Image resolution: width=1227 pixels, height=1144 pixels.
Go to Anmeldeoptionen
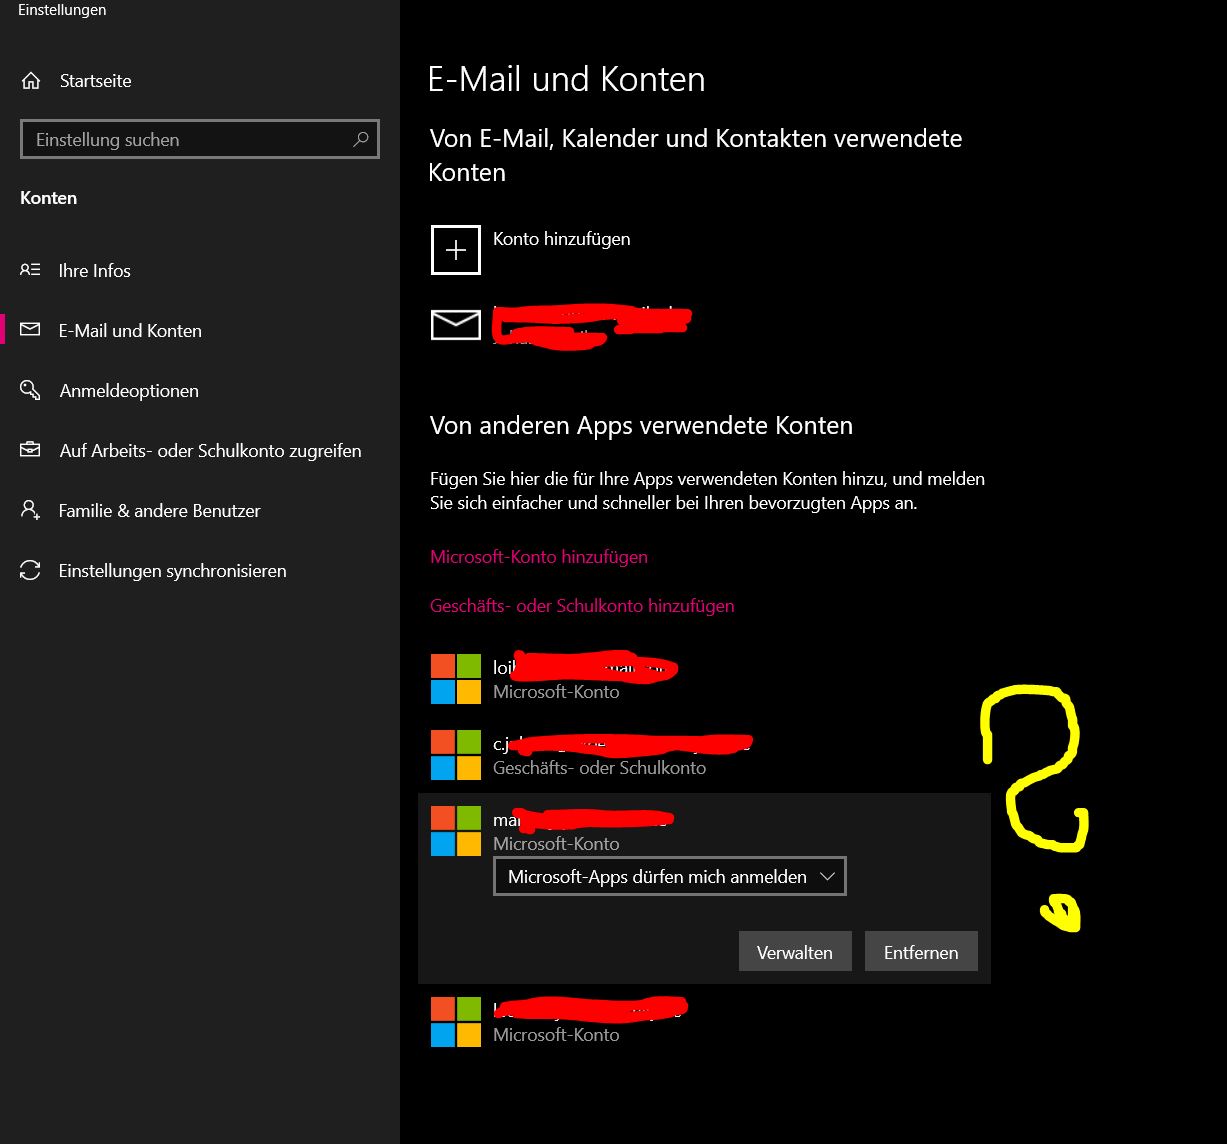[129, 390]
